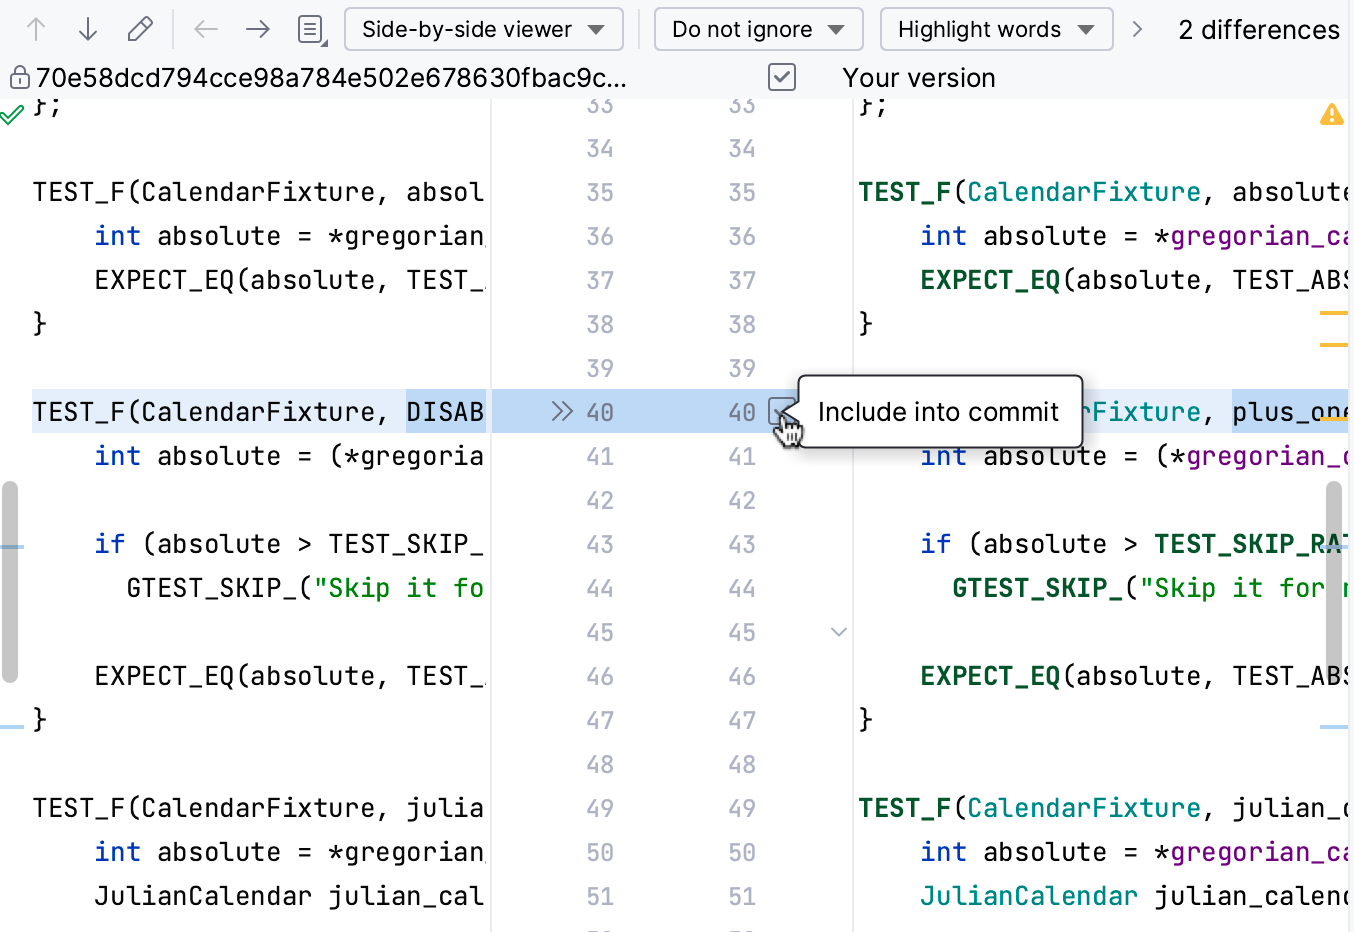Jump to the previous difference arrow
The height and width of the screenshot is (932, 1354).
(36, 29)
